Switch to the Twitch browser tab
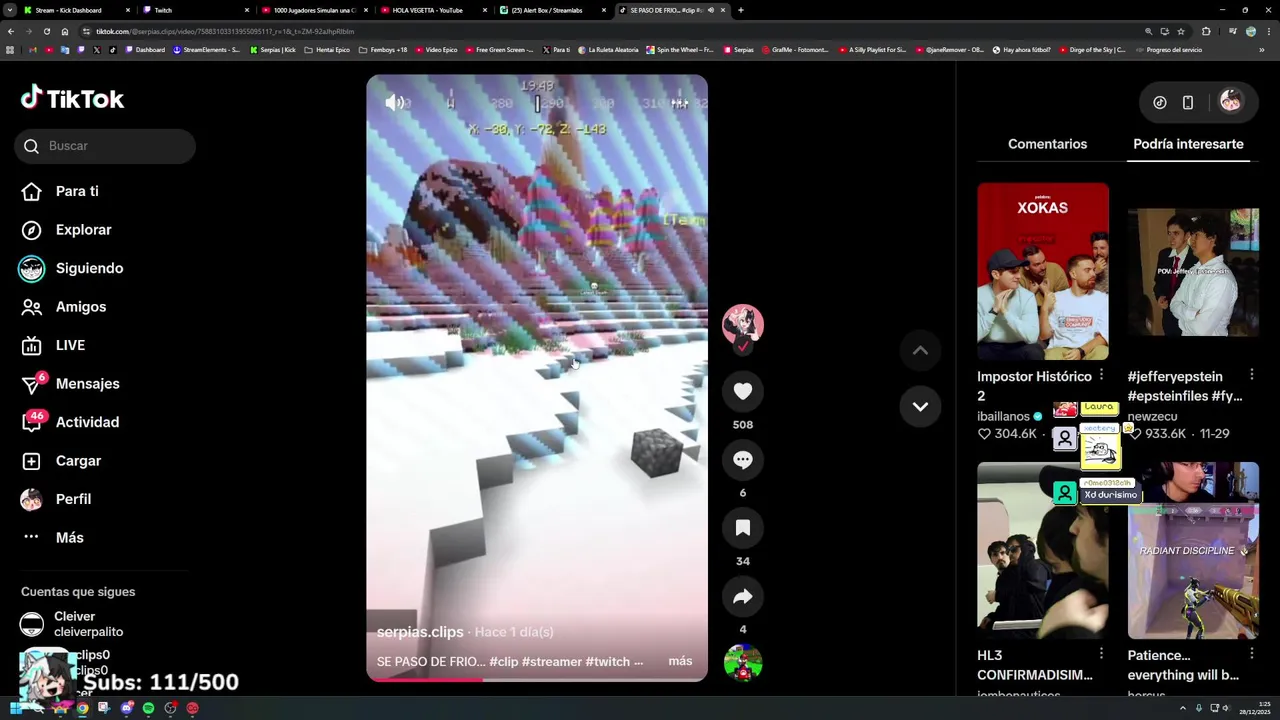1280x720 pixels. (194, 10)
